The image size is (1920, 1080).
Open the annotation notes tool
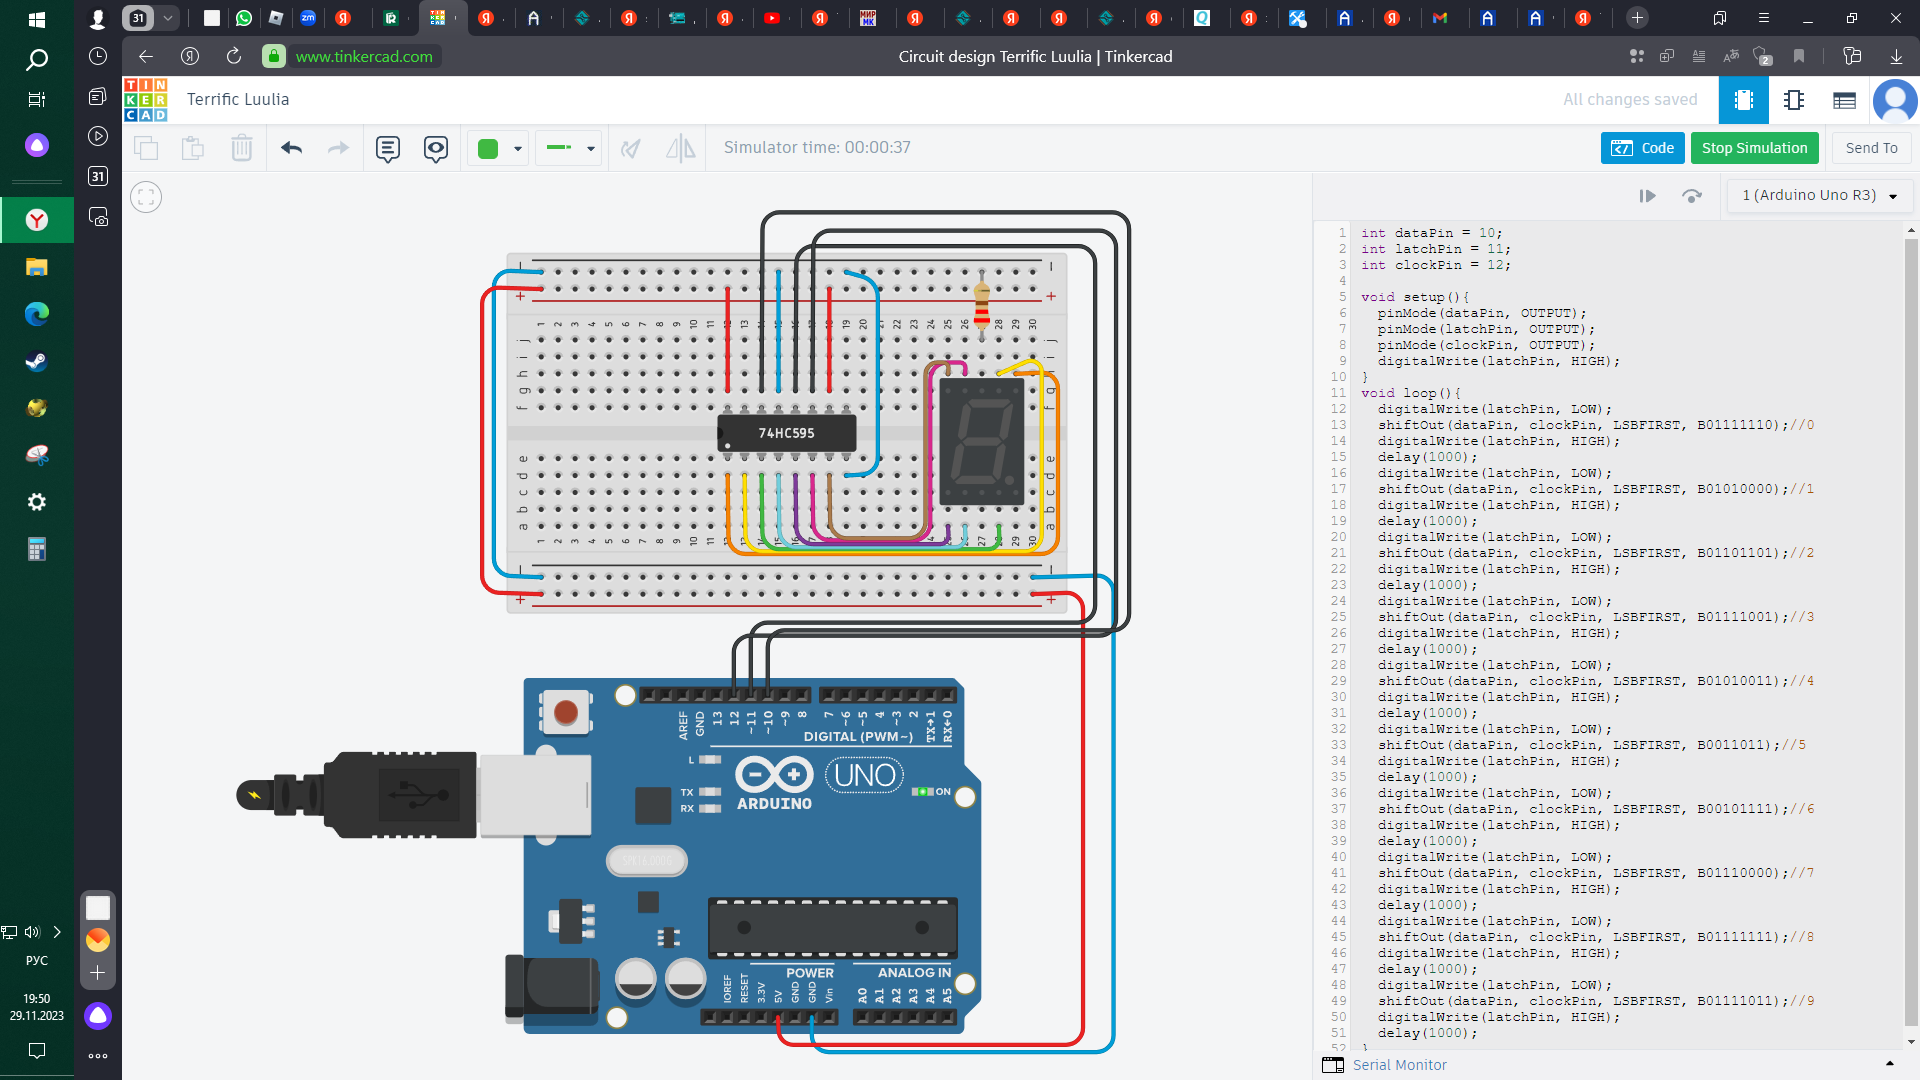387,147
